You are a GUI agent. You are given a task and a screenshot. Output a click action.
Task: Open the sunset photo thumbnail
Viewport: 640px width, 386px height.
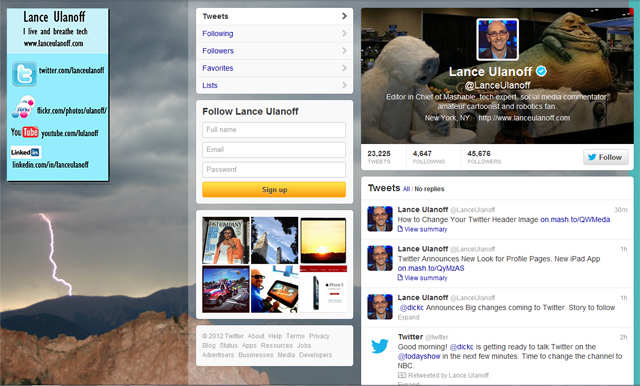323,240
